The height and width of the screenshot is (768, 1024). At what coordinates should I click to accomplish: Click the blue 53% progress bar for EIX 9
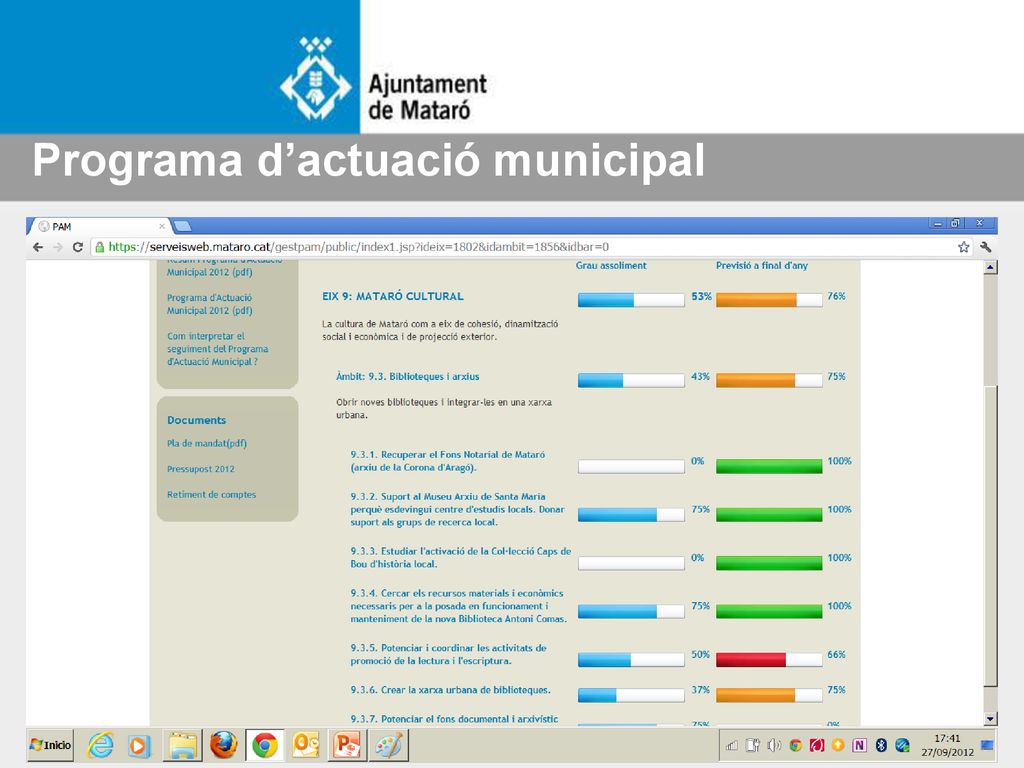pos(631,300)
